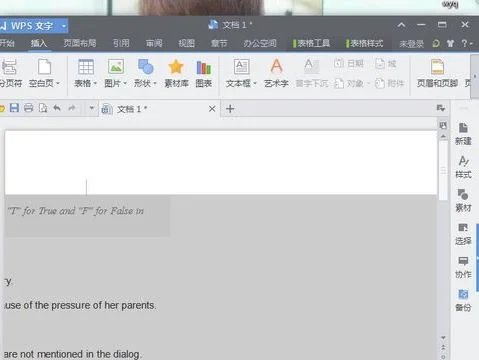
Task: Open 页眉和页脚 header and footer
Action: pyautogui.click(x=437, y=73)
